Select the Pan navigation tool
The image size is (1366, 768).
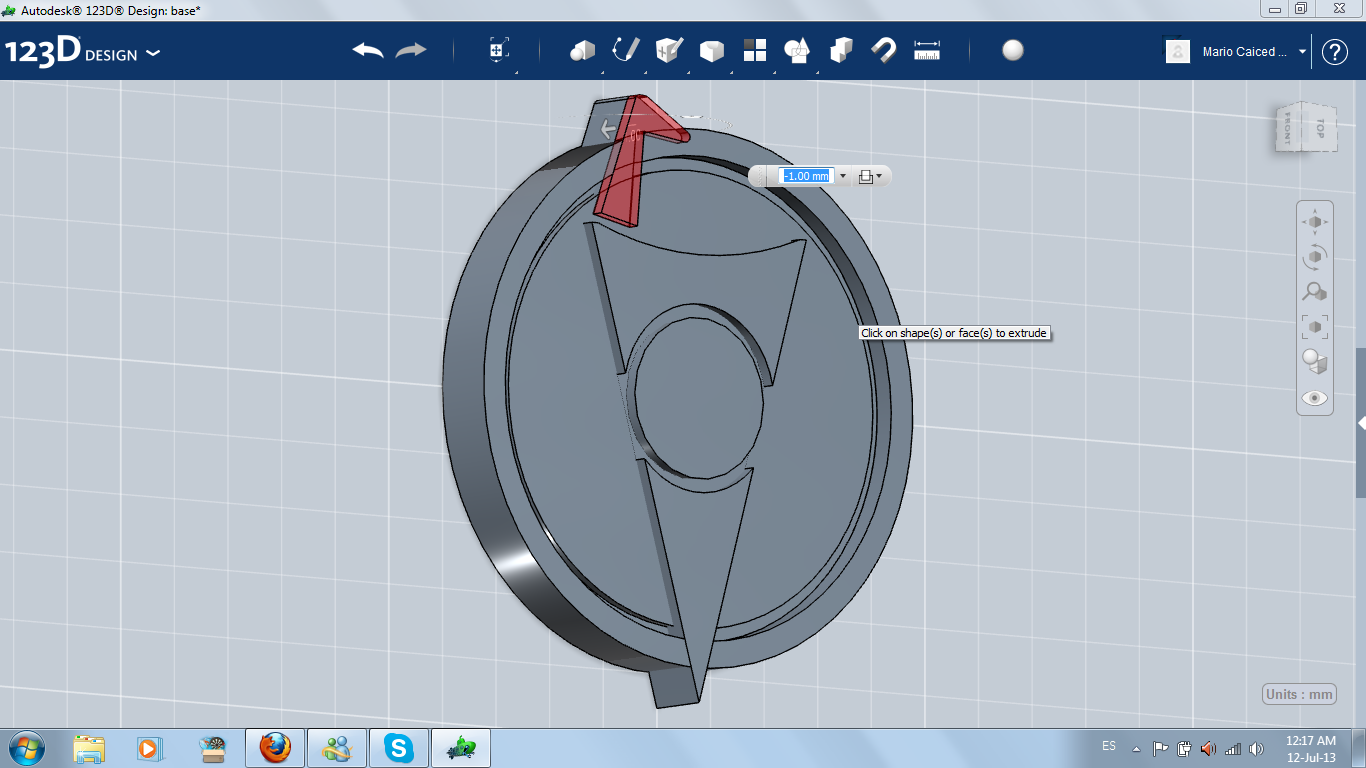(x=1315, y=222)
